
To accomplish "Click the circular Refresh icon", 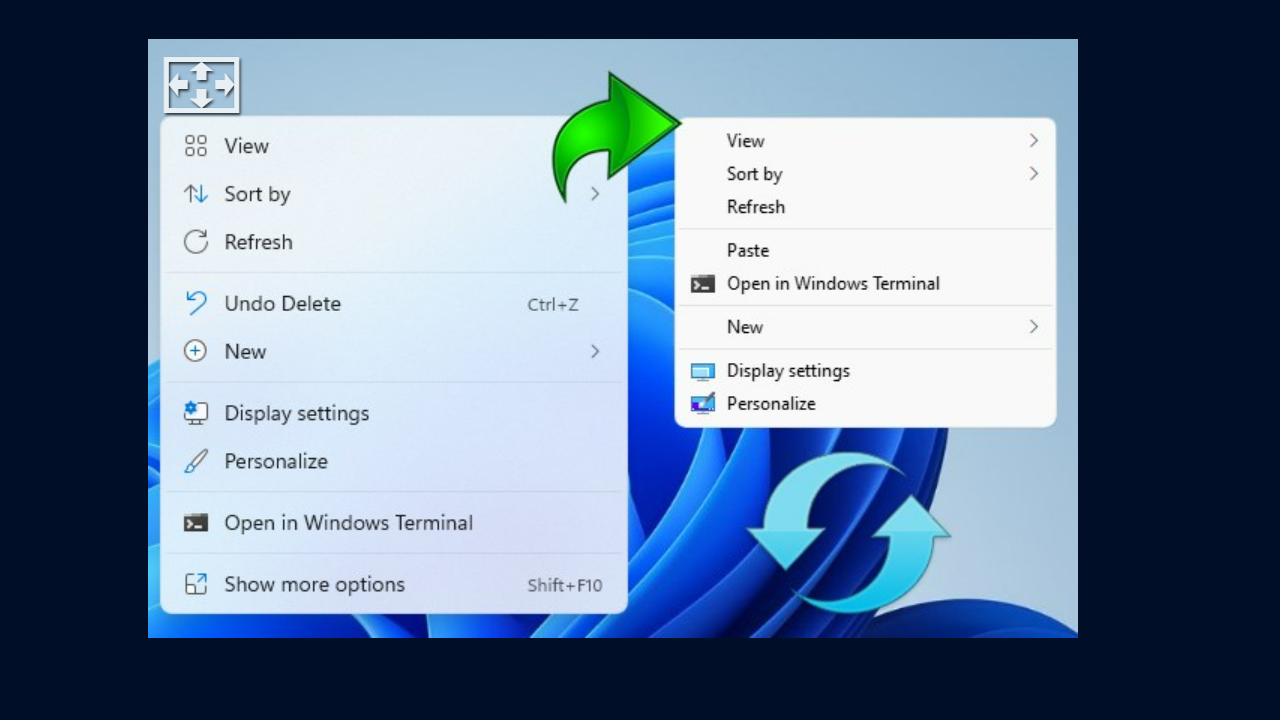I will pos(196,242).
